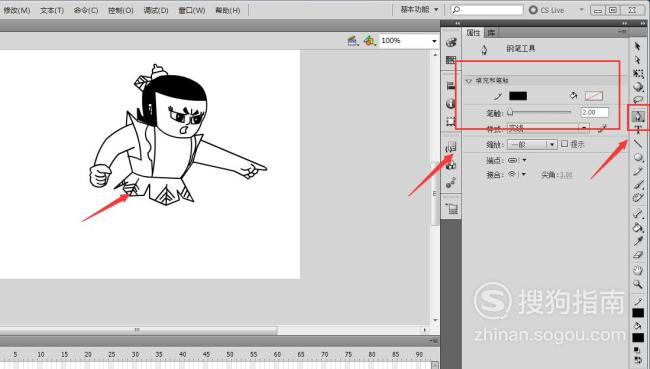Click the edit stroke style pencil icon
Image resolution: width=650 pixels, height=369 pixels.
click(x=602, y=129)
